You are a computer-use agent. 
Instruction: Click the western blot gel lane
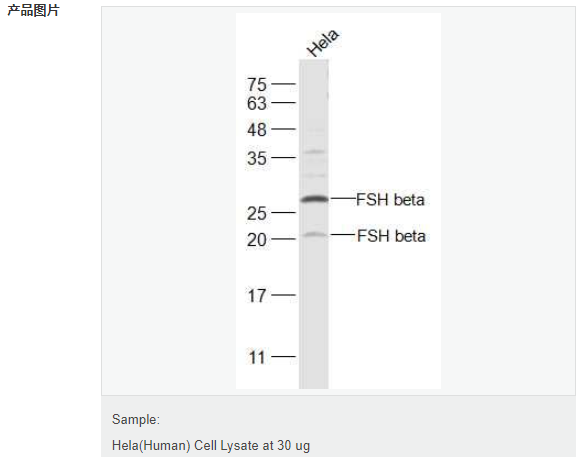click(314, 224)
